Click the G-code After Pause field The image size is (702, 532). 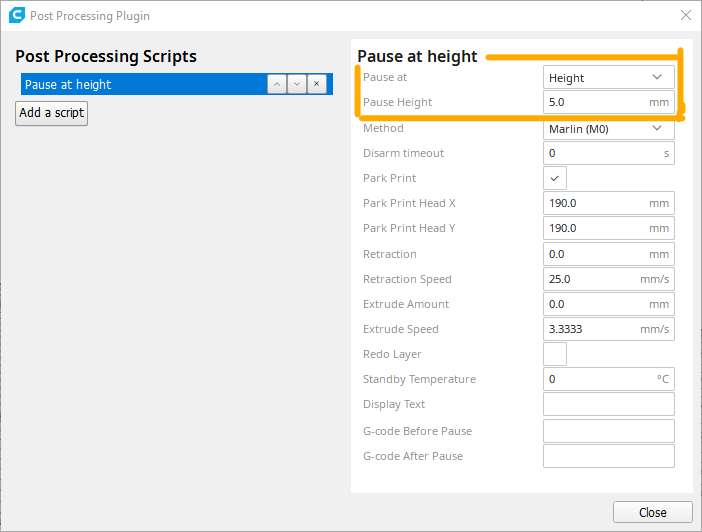click(609, 456)
